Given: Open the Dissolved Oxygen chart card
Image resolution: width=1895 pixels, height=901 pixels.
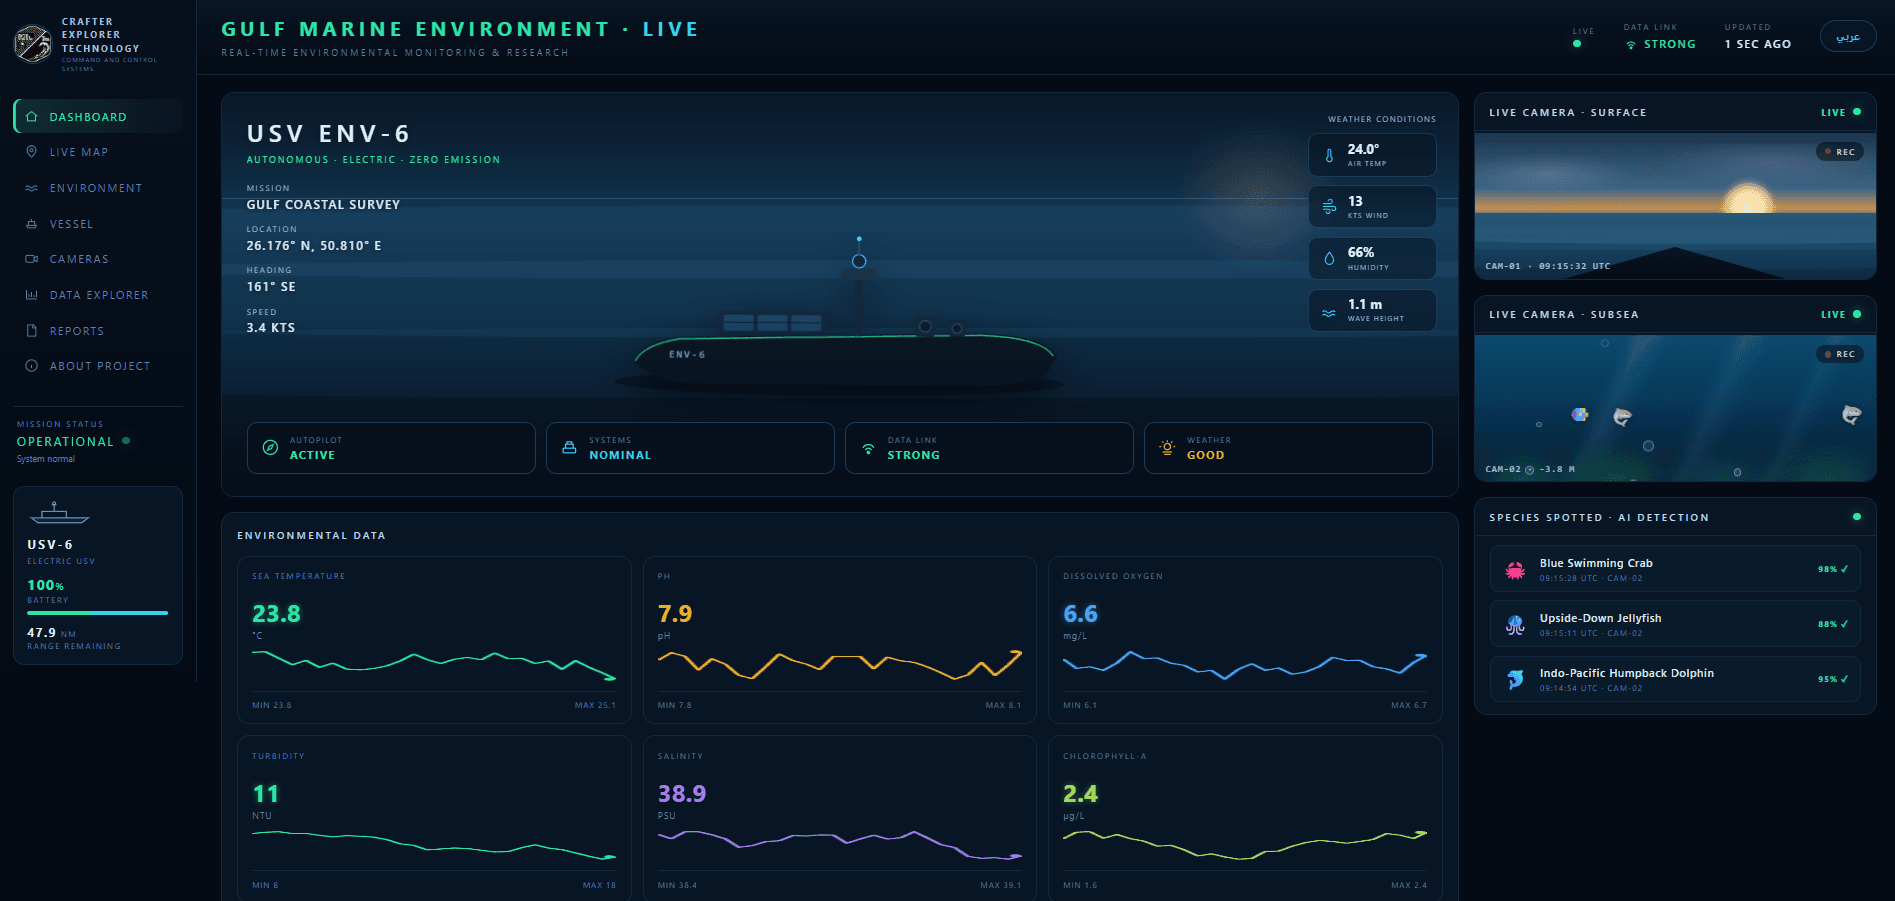Looking at the screenshot, I should 1245,639.
